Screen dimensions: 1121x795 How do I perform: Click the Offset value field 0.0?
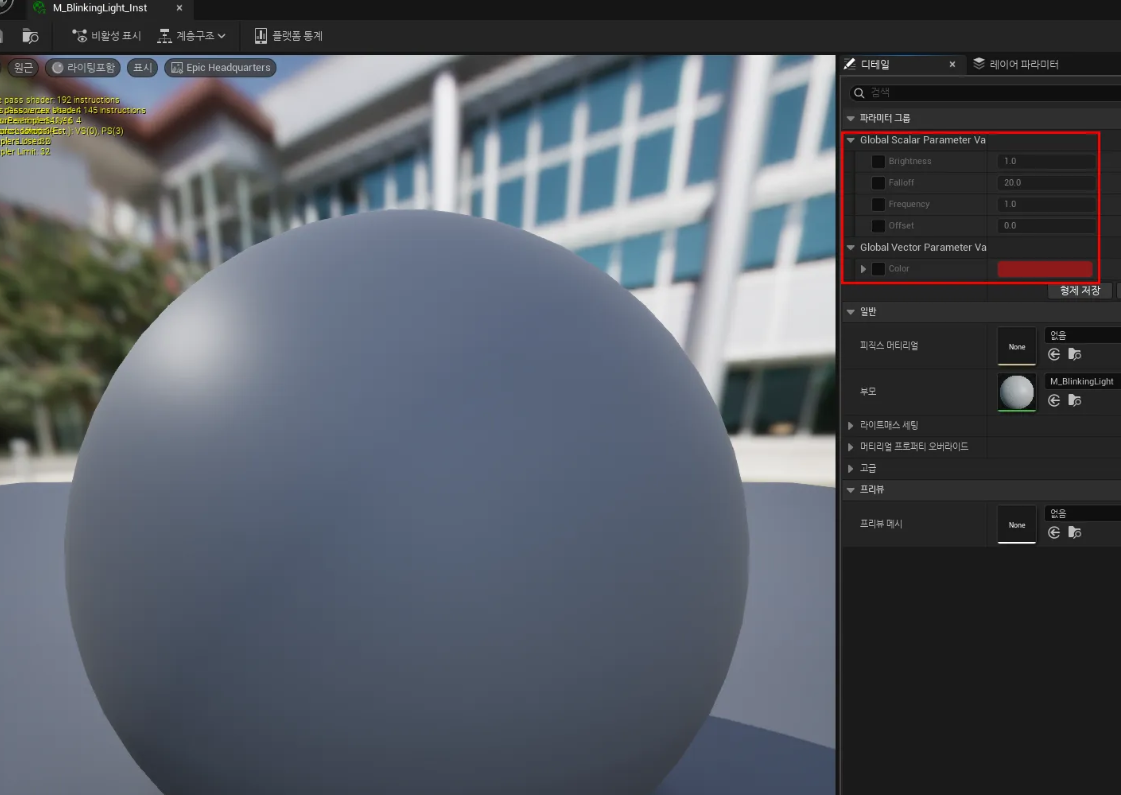1046,226
